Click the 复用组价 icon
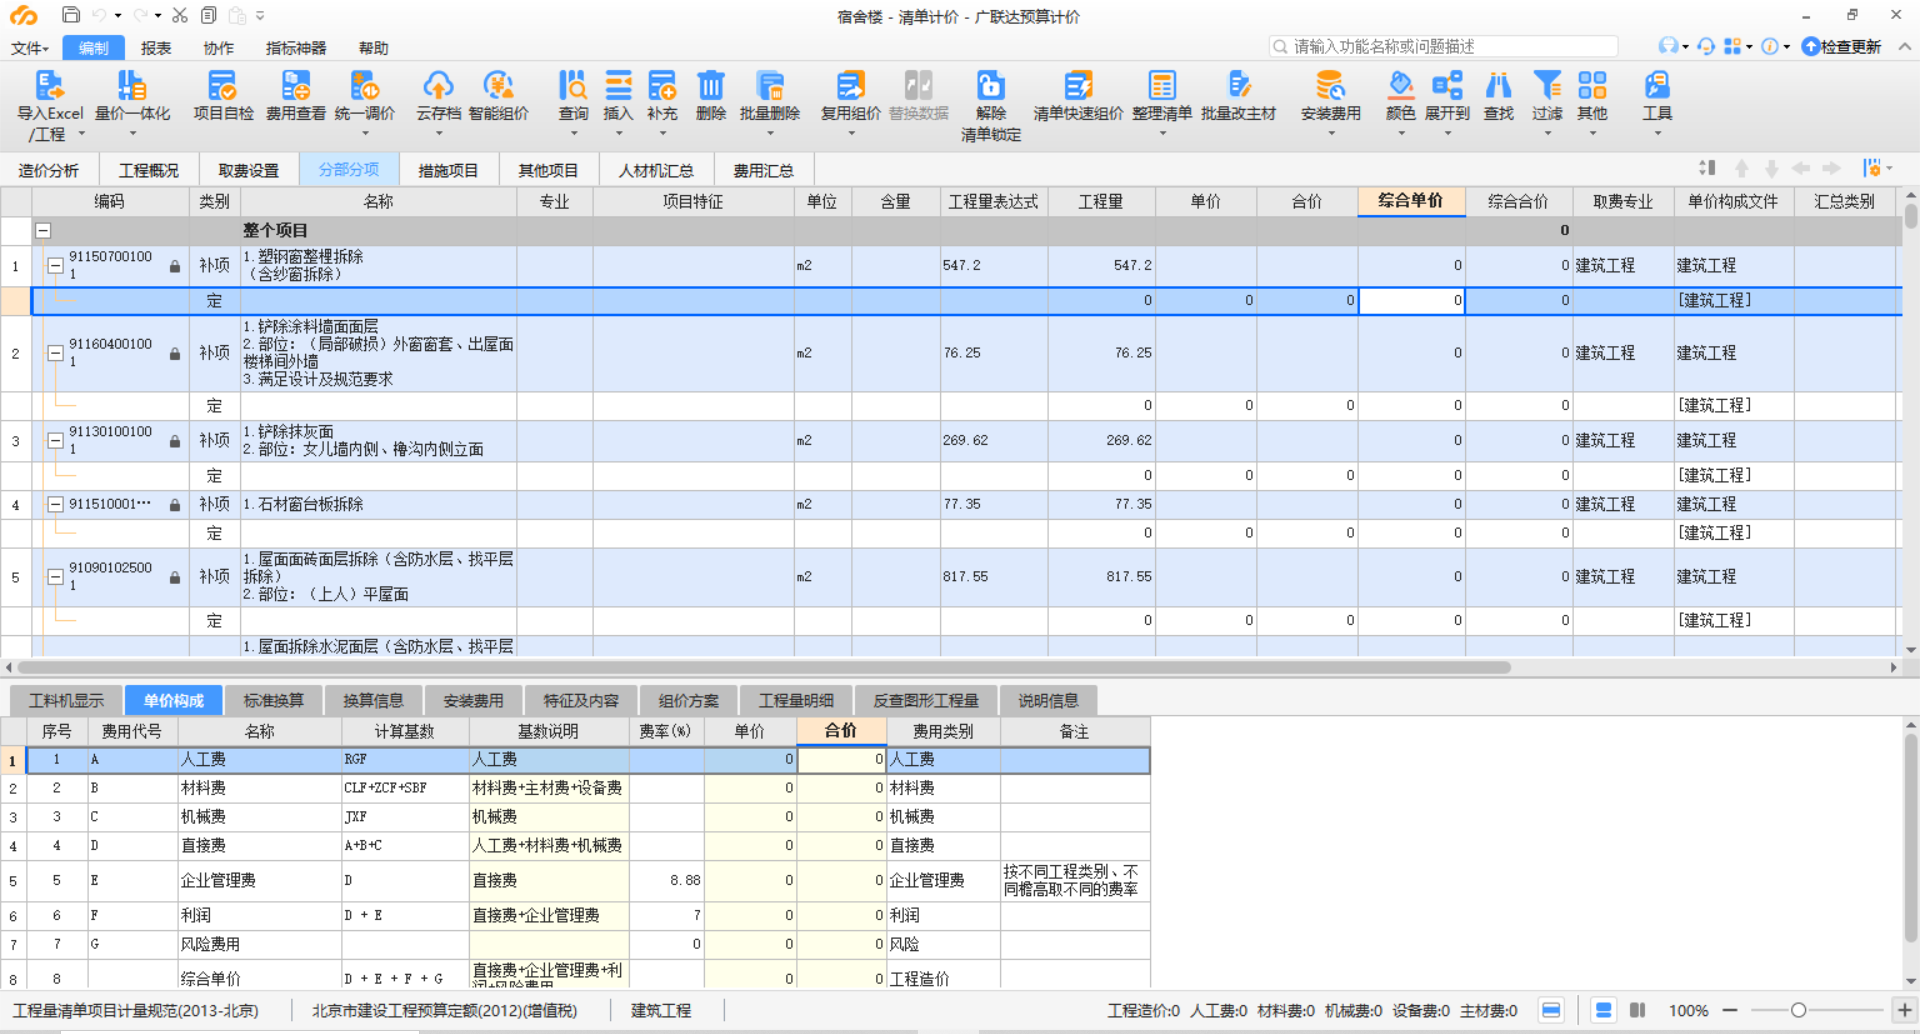Screen dimensions: 1920x1034 [851, 86]
